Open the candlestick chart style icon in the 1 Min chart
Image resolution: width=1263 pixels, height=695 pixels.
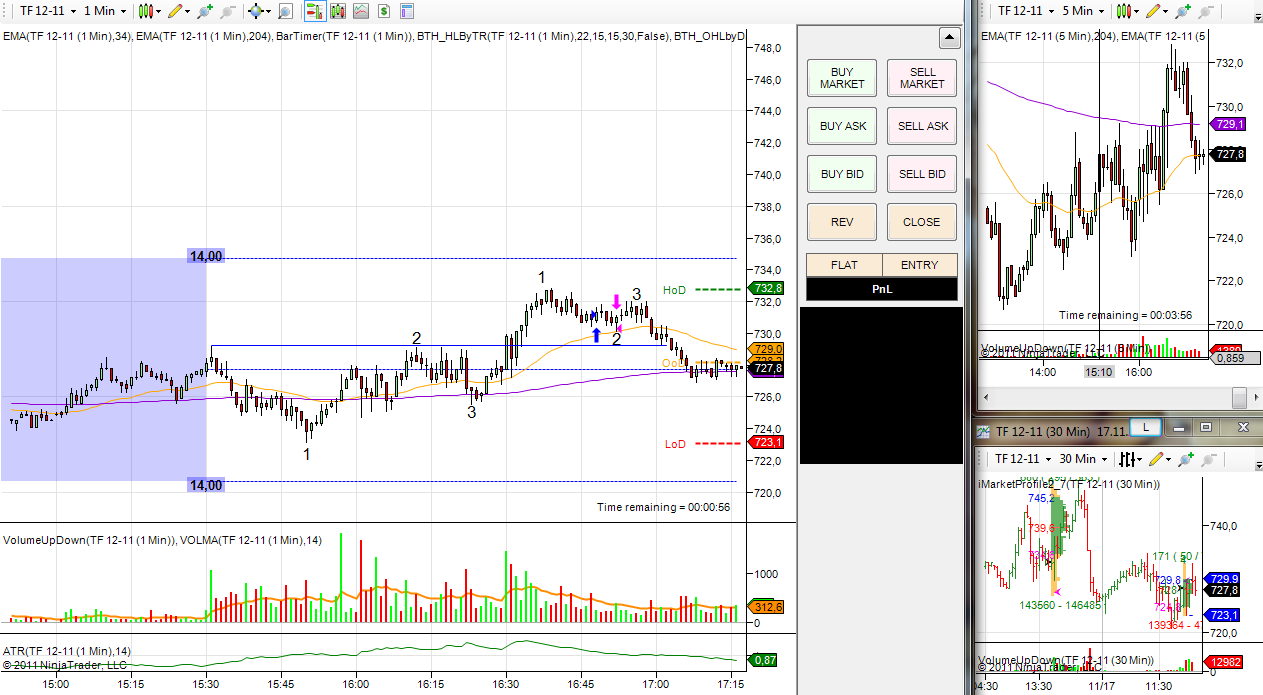146,11
